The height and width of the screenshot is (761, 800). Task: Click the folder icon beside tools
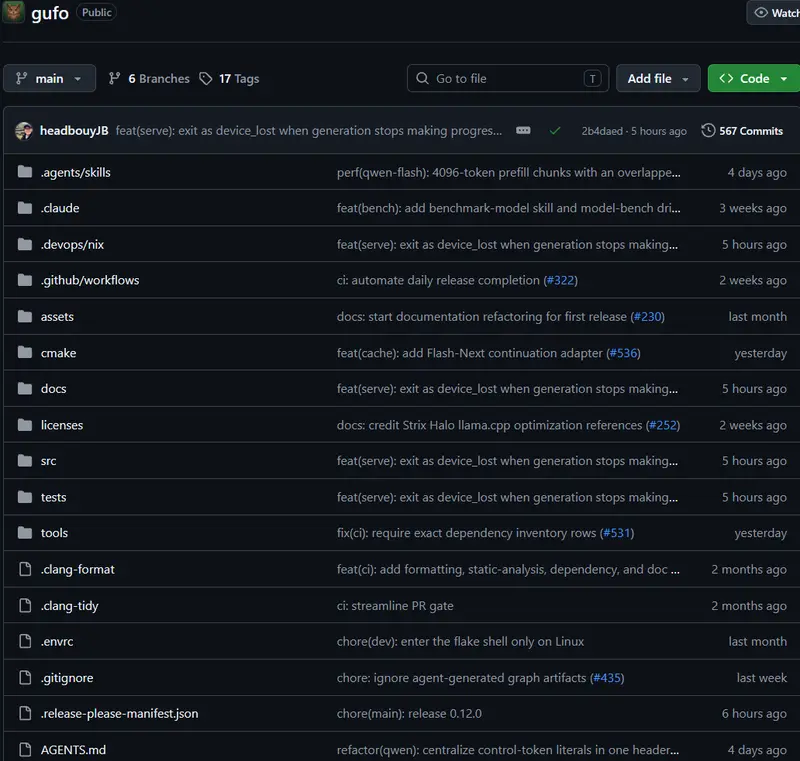click(24, 533)
